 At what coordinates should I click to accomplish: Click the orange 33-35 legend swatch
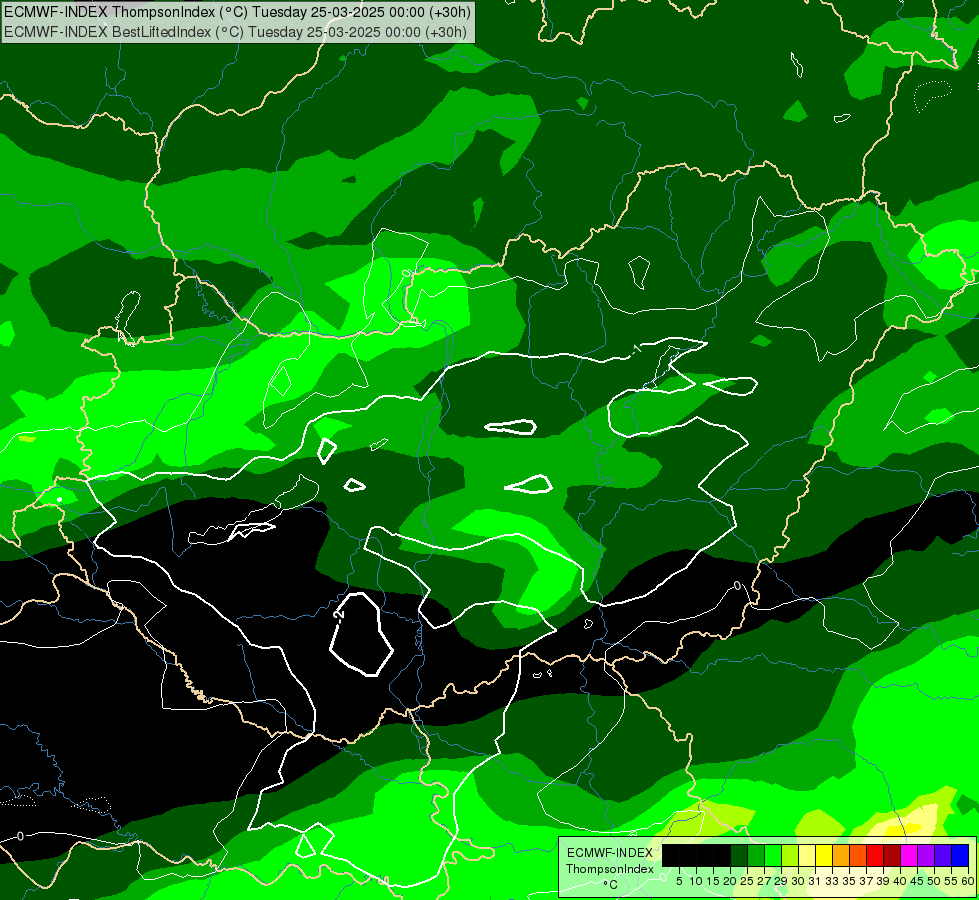(841, 855)
